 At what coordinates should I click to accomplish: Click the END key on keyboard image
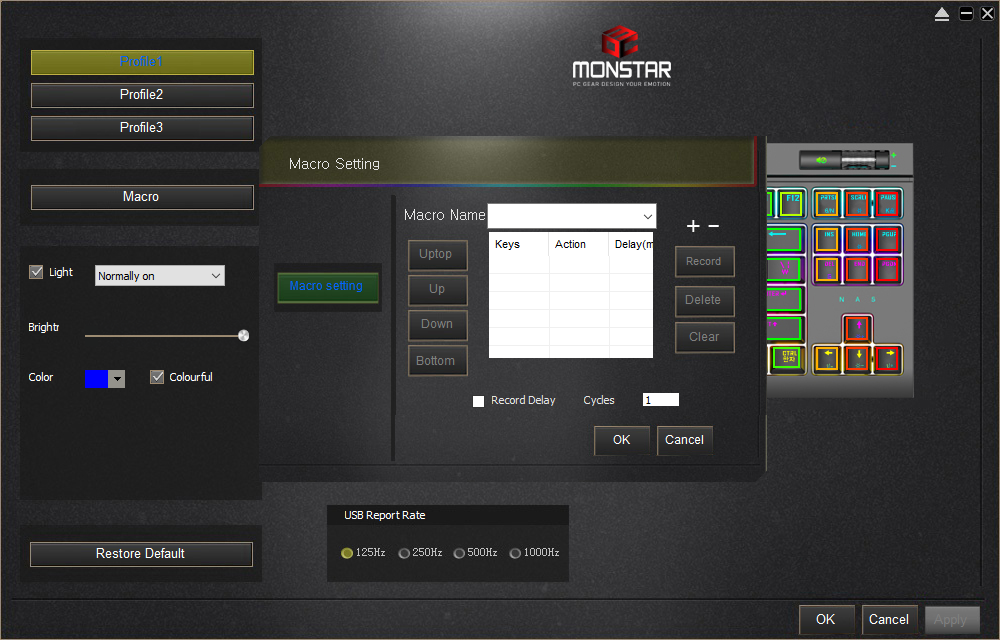858,270
